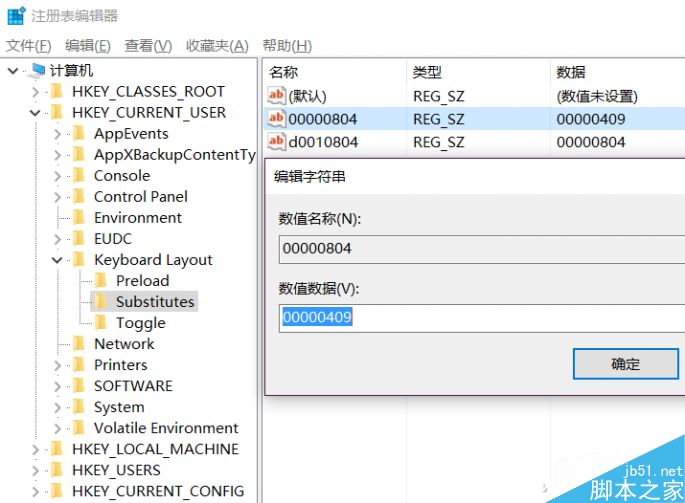Click the 00000409 data cell in the list
The height and width of the screenshot is (503, 685).
(x=591, y=119)
